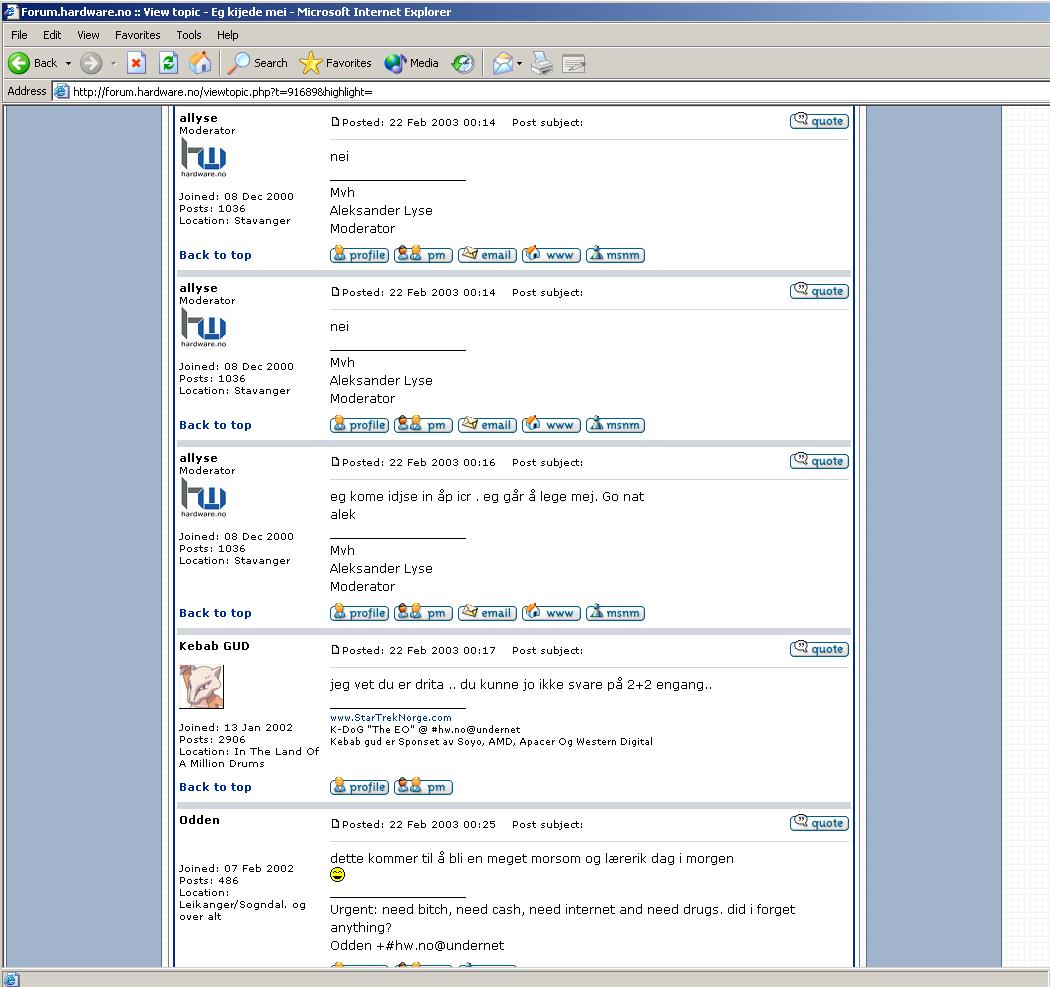Click text 'Location: Stavanger' in first post
Screen dimensions: 1050x987
[x=234, y=220]
